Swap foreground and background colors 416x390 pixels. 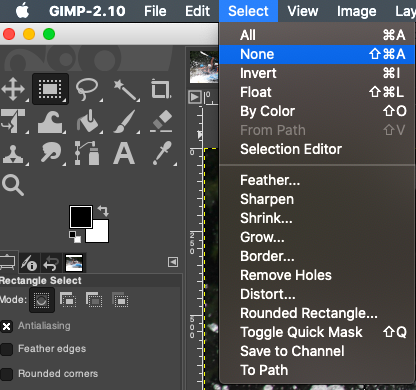pyautogui.click(x=103, y=210)
